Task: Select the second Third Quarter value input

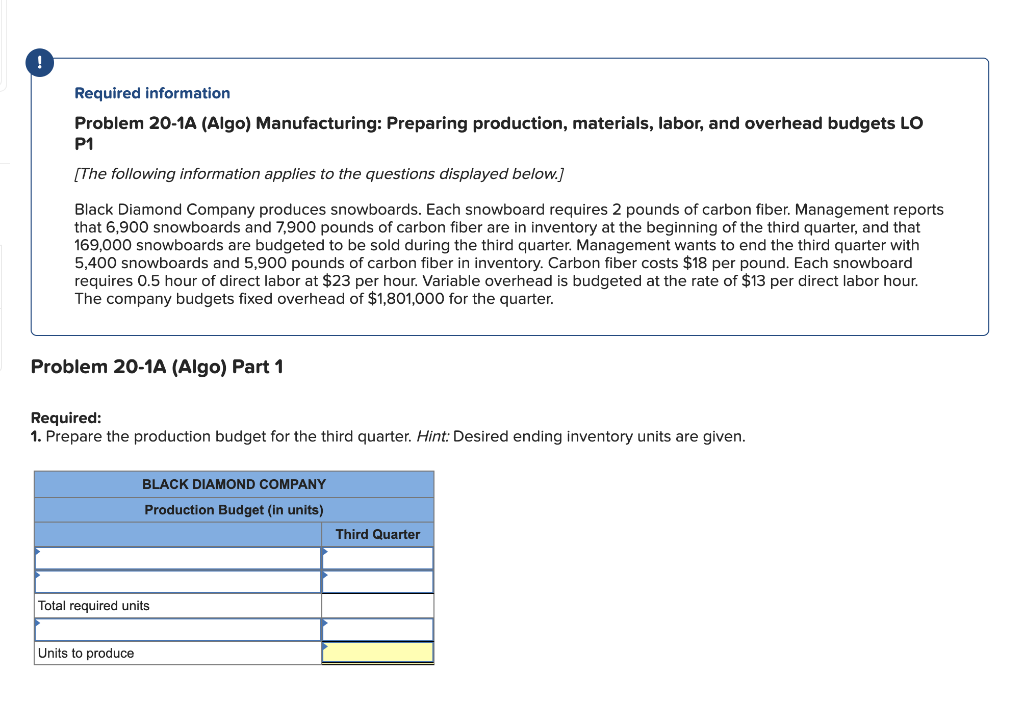Action: click(x=377, y=582)
